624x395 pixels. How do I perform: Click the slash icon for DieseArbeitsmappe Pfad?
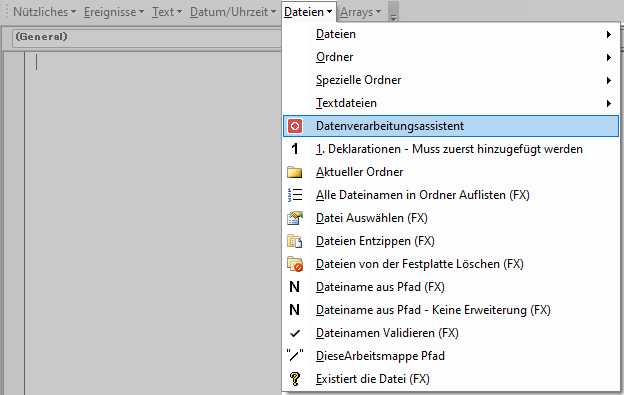294,356
